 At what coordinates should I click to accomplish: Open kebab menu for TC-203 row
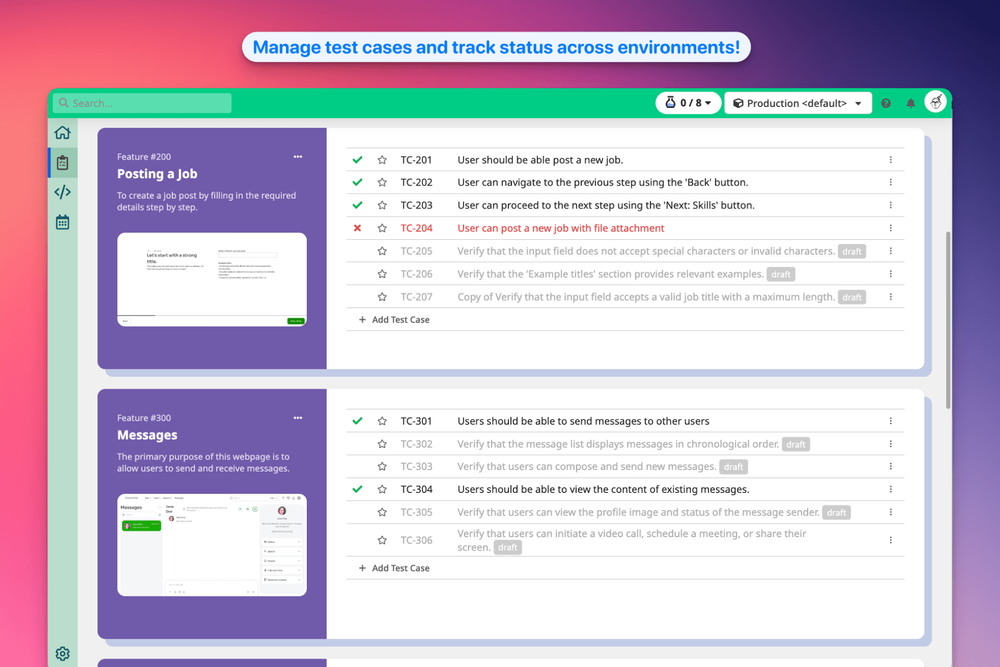(890, 205)
